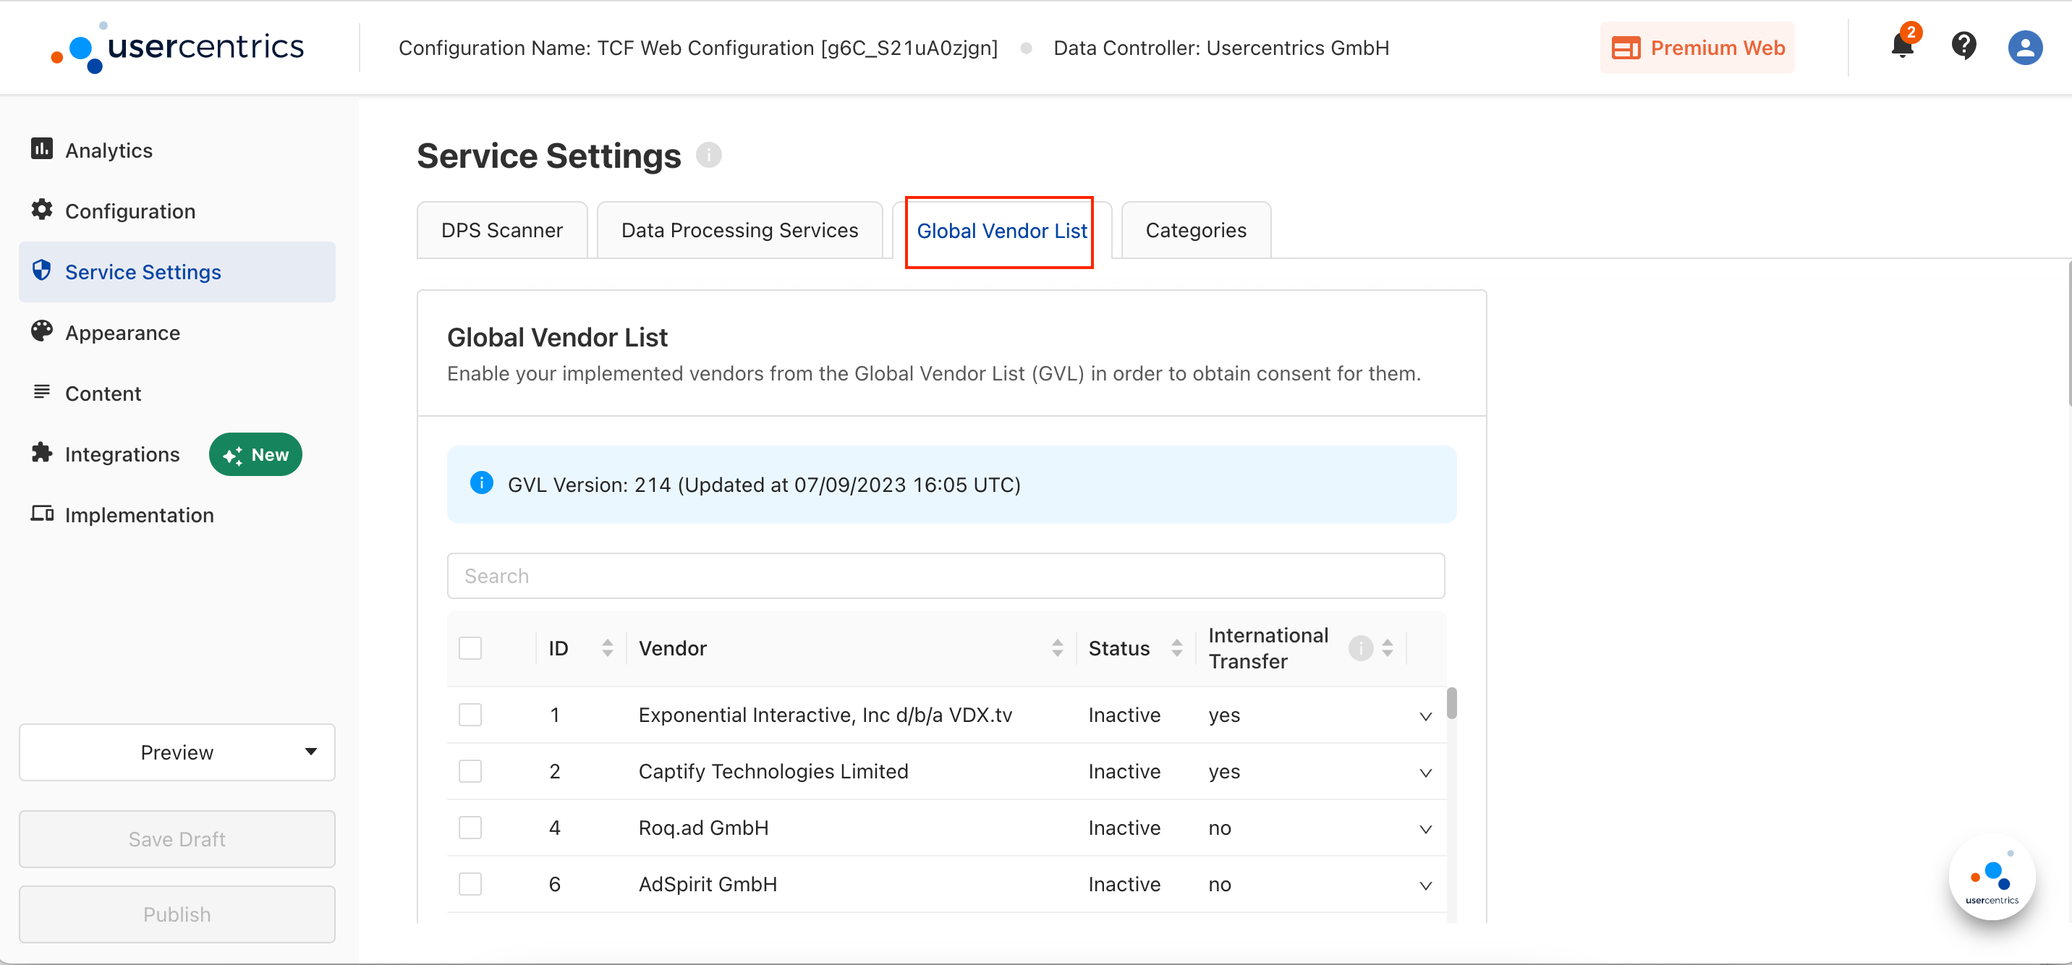2072x965 pixels.
Task: Expand the AdSpirit GmbH row details
Action: (1425, 885)
